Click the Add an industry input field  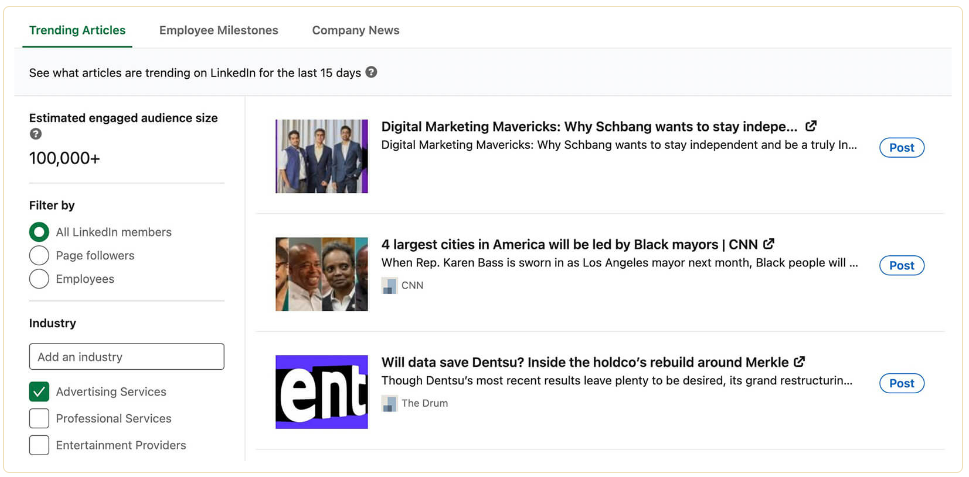pos(126,357)
